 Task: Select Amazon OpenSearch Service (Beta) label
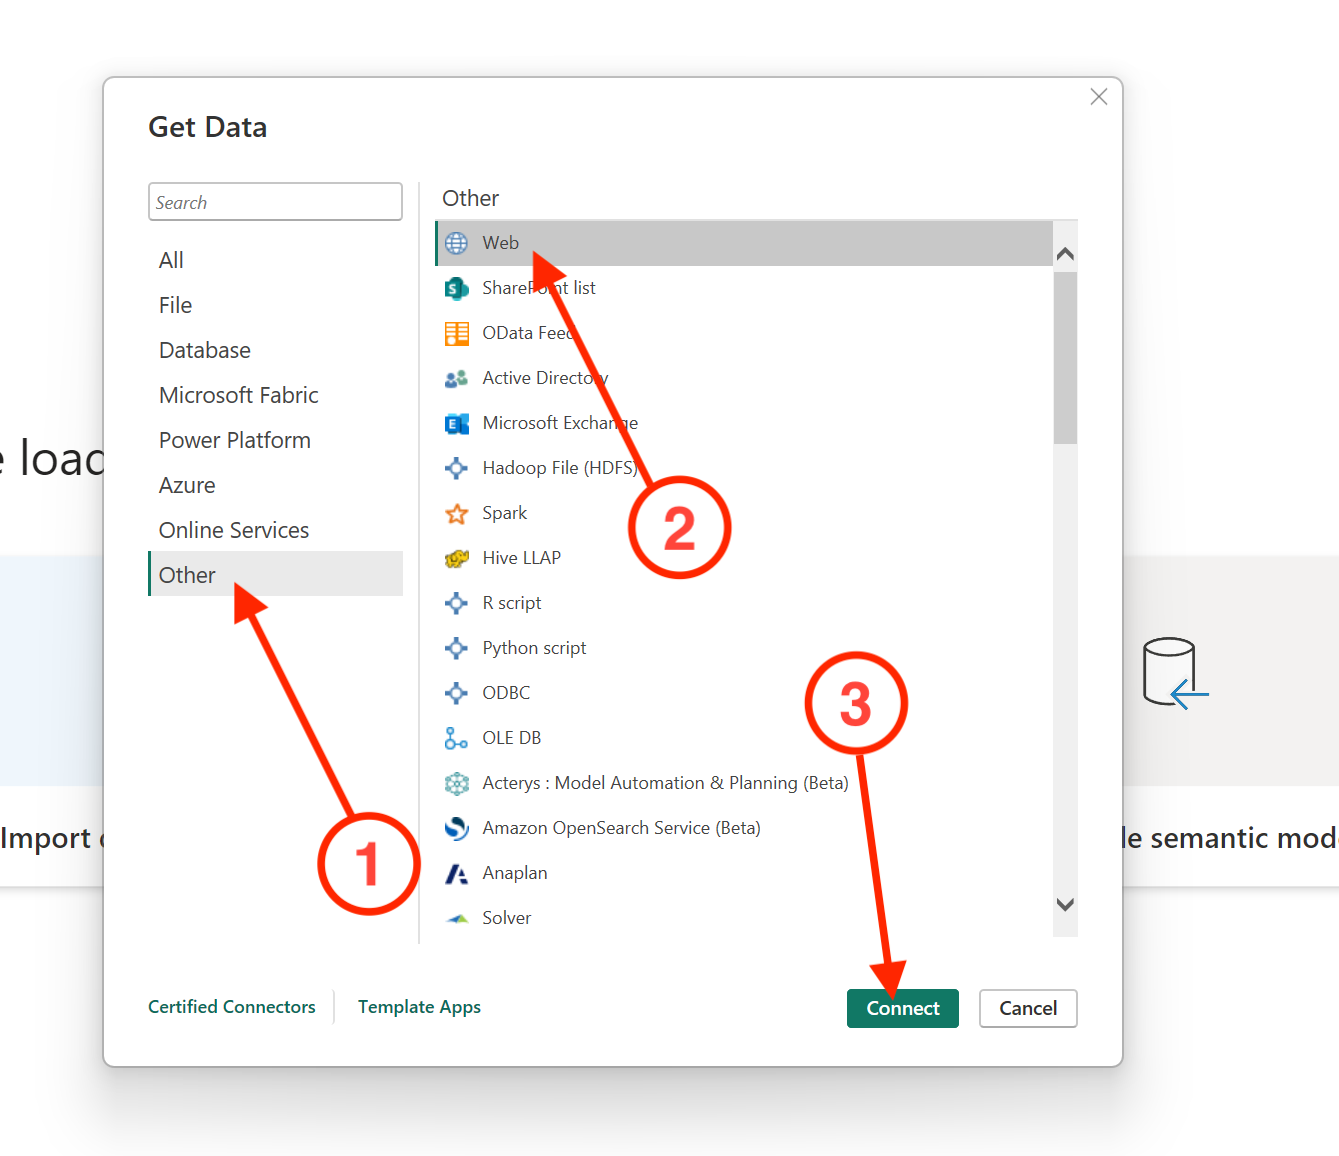tap(621, 828)
